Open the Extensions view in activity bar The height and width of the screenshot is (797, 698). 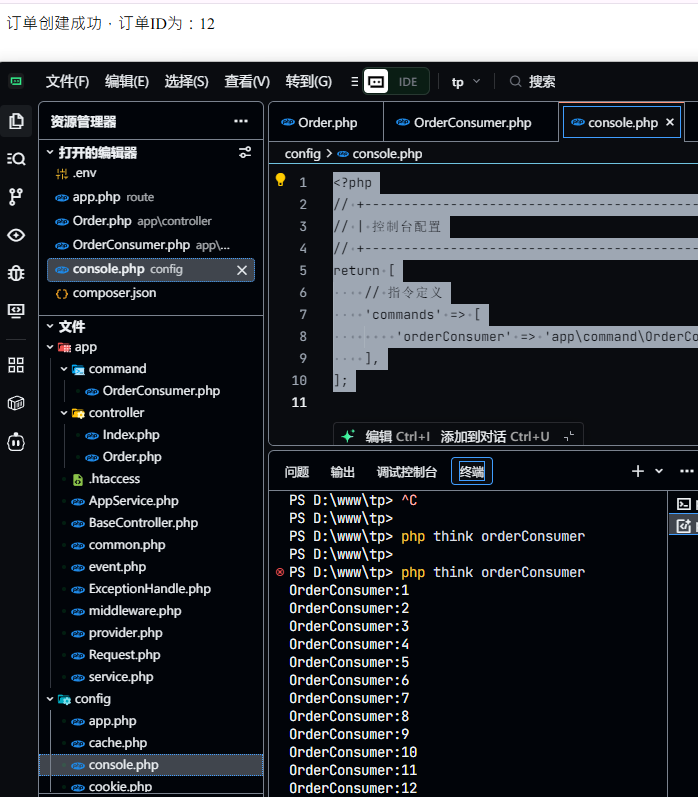pos(16,365)
